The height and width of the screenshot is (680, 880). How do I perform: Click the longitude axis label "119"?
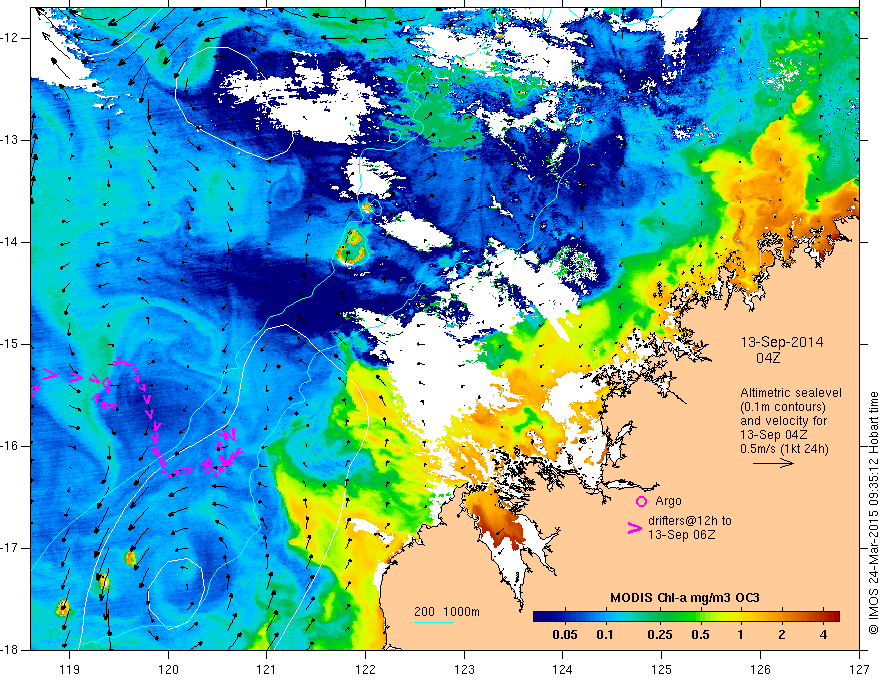70,669
